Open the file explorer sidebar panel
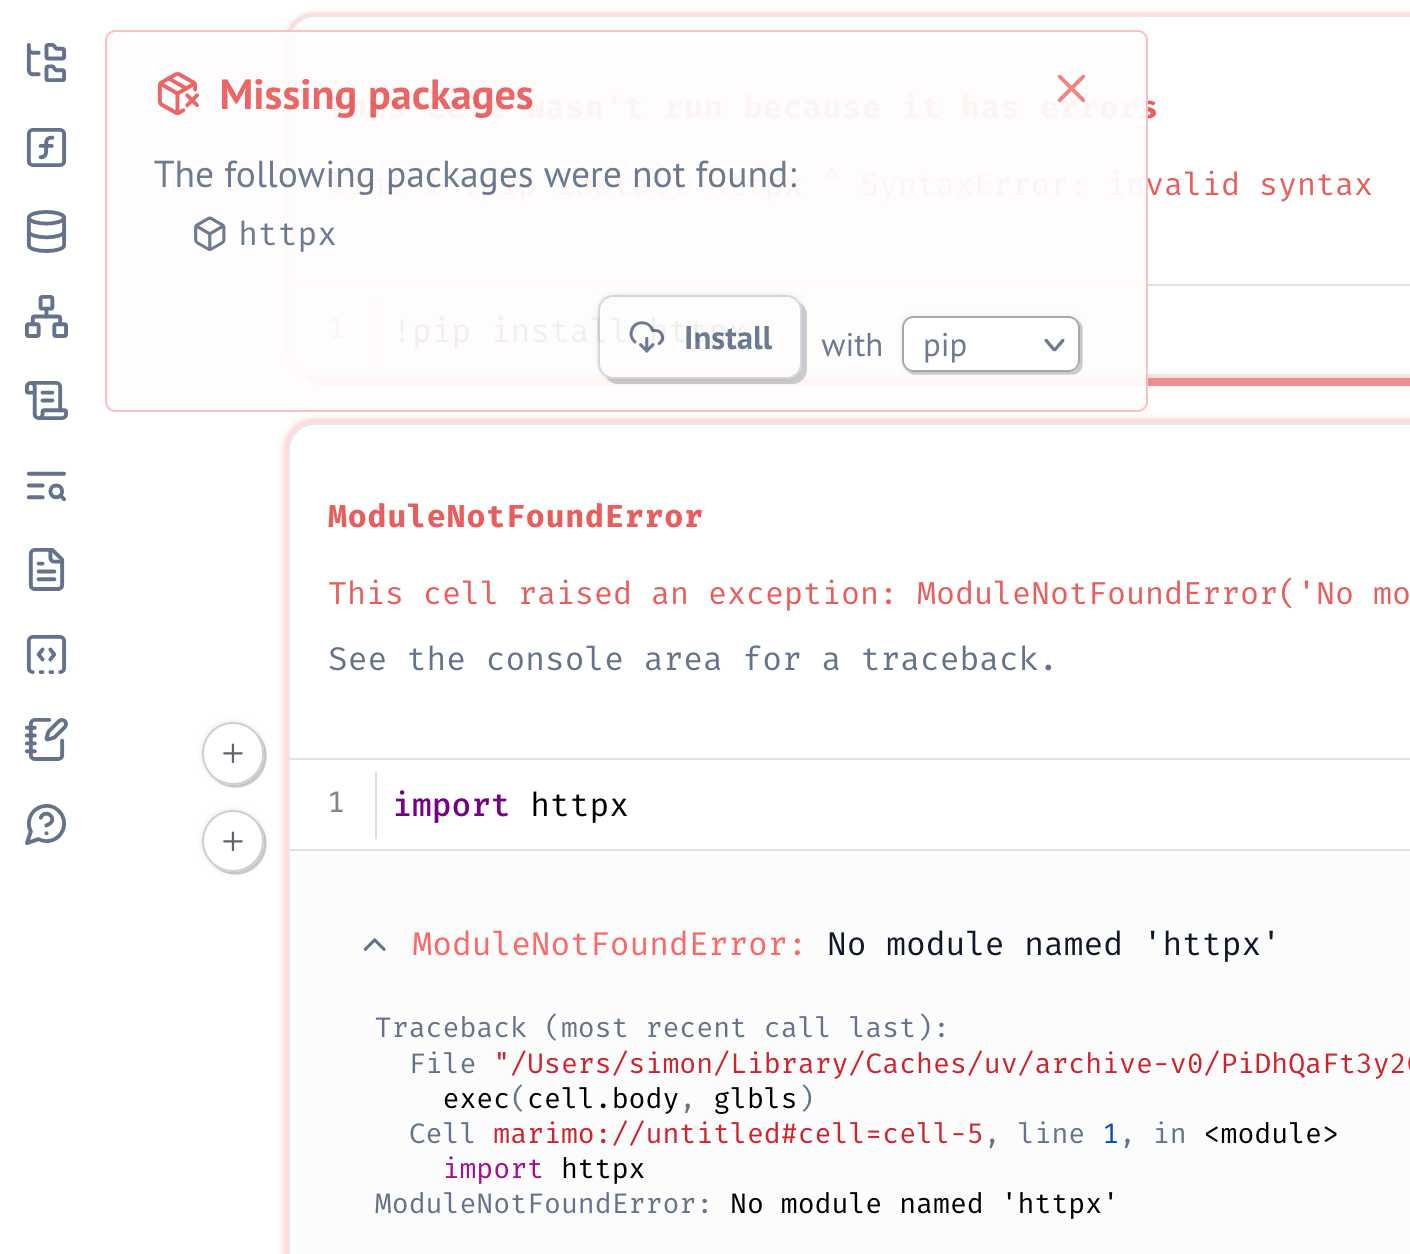1410x1254 pixels. click(x=46, y=63)
